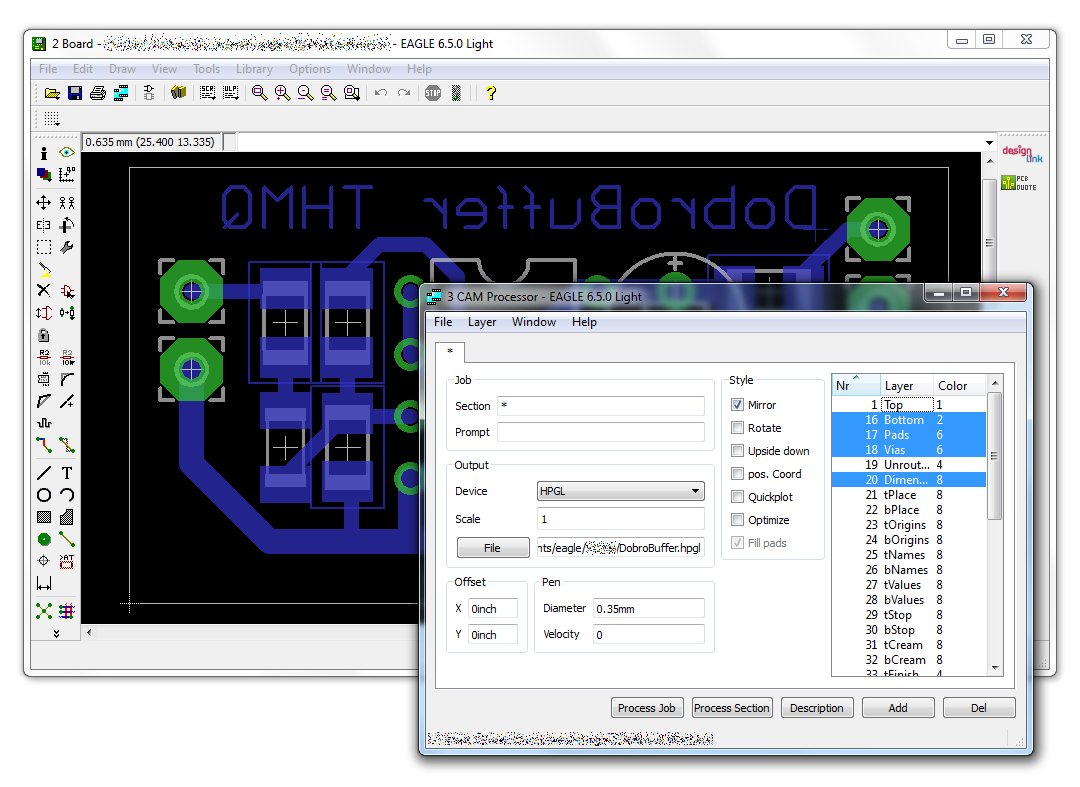Expand hidden tools with the double chevron
The image size is (1080, 787).
pyautogui.click(x=56, y=633)
